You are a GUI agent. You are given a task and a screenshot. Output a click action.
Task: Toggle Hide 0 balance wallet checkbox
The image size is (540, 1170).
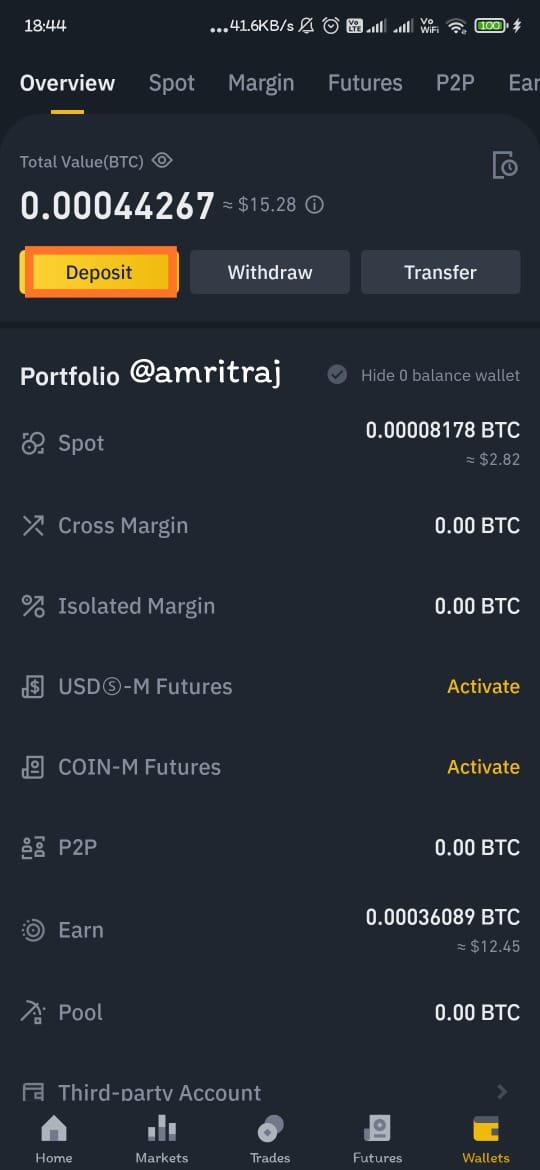pos(337,375)
